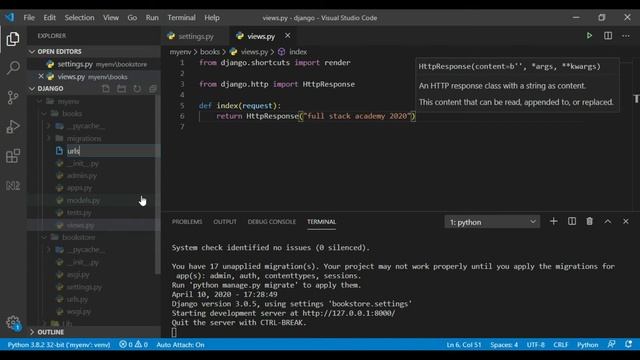The height and width of the screenshot is (360, 640).
Task: Open the View menu
Action: coord(111,18)
